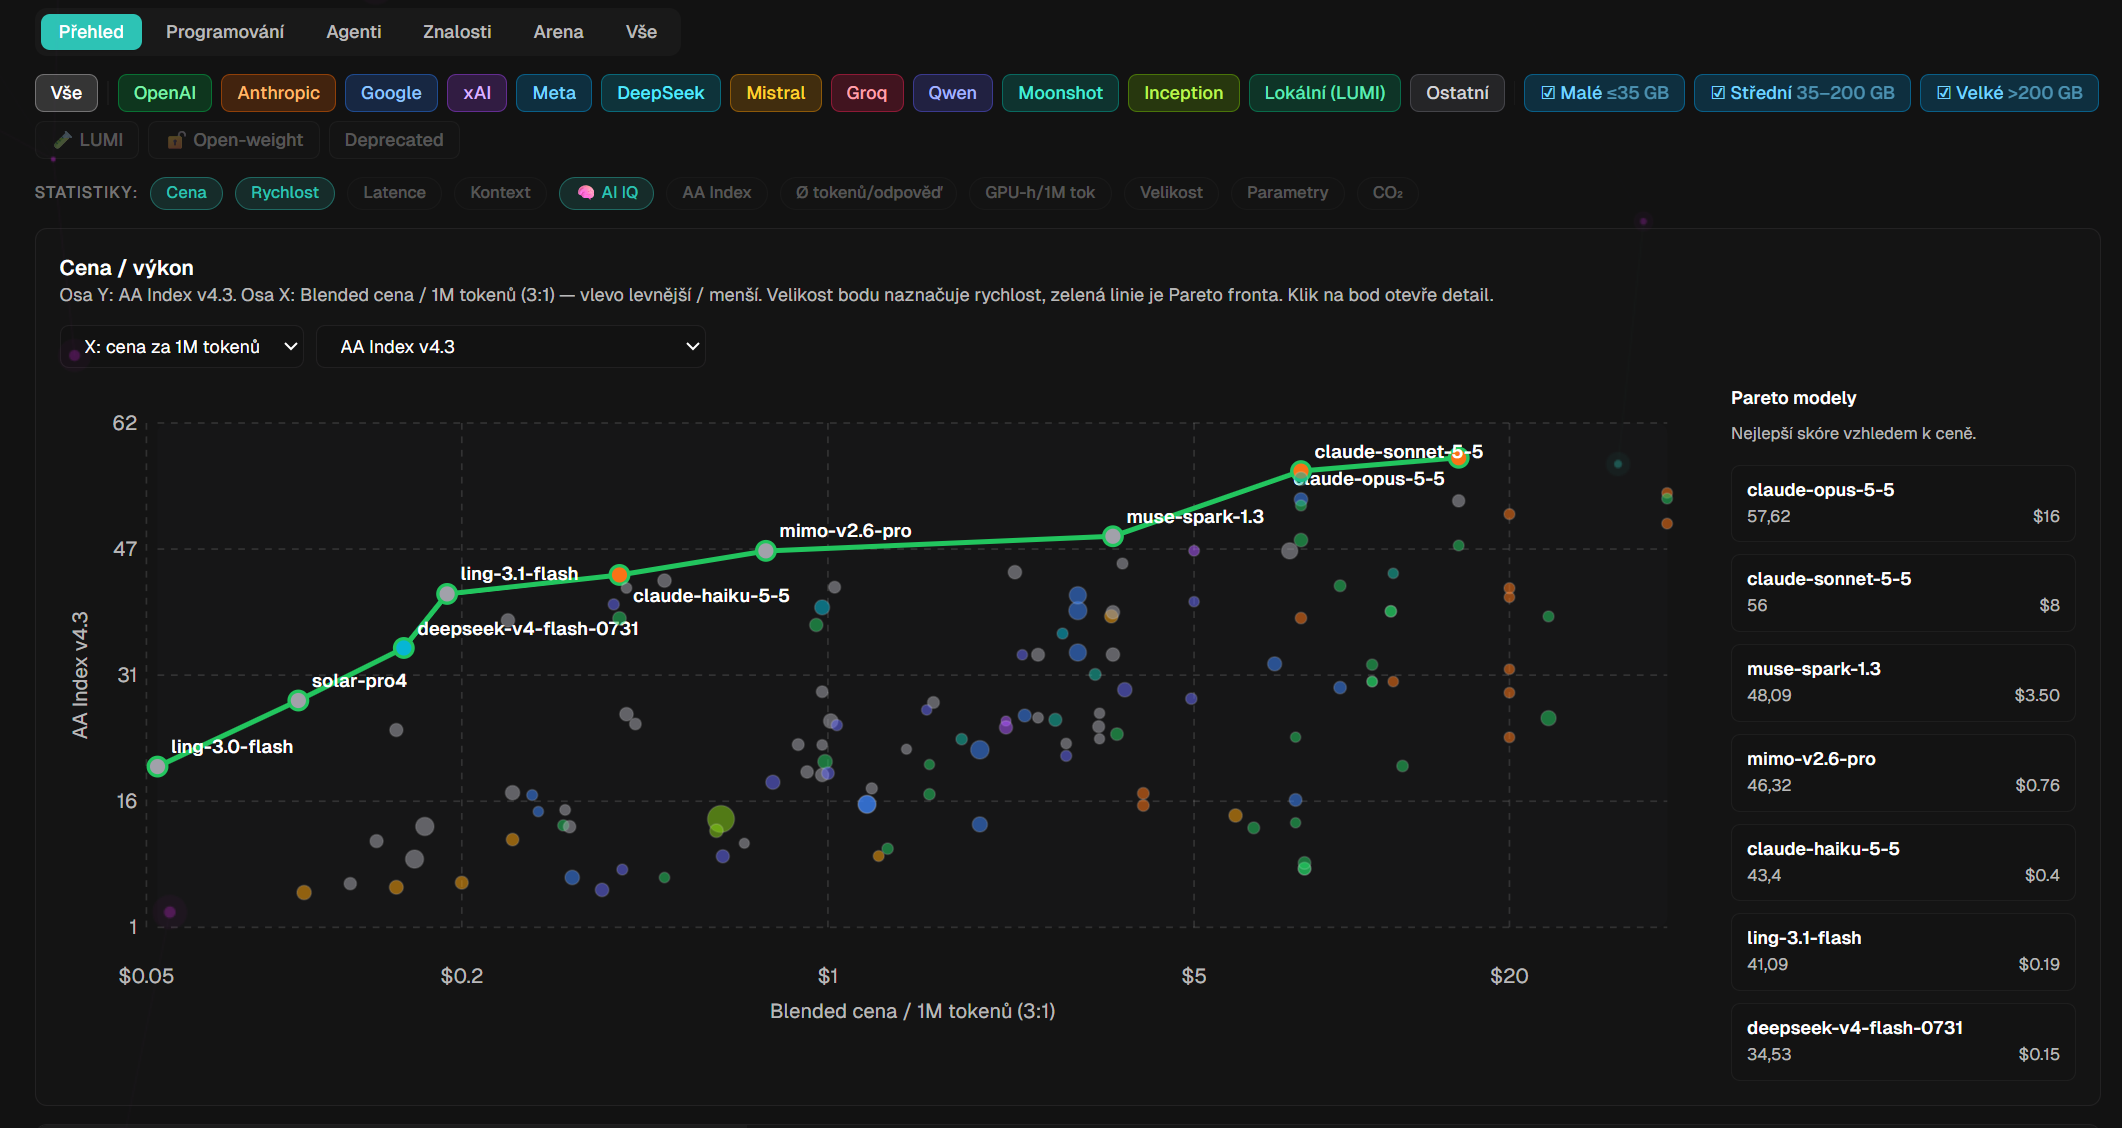The image size is (2122, 1128).
Task: Open the solar-pro4 point on chart
Action: click(x=298, y=700)
